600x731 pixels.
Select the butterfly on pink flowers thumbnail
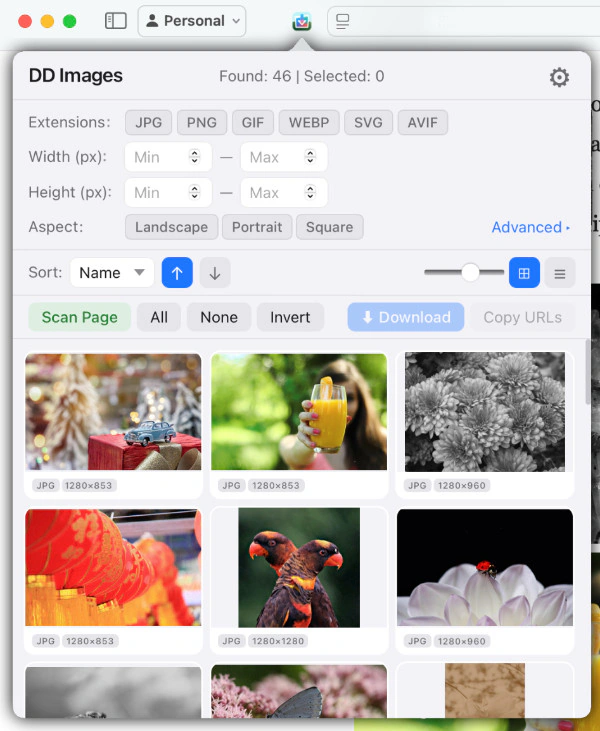[299, 691]
